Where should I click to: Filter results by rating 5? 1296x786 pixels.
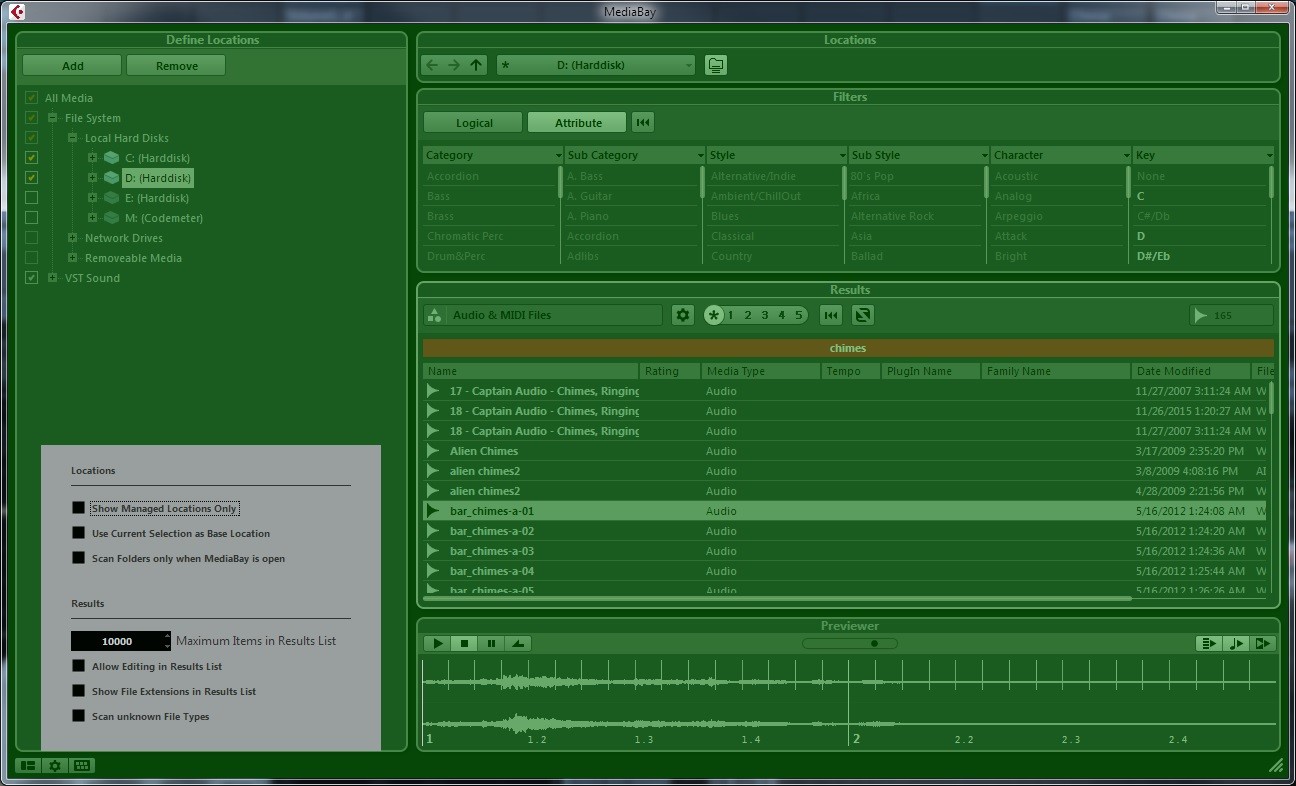799,315
